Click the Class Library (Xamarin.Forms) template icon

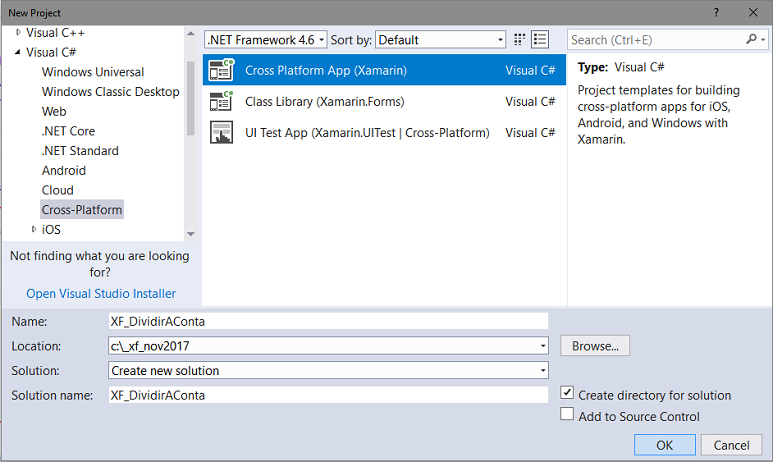point(221,101)
